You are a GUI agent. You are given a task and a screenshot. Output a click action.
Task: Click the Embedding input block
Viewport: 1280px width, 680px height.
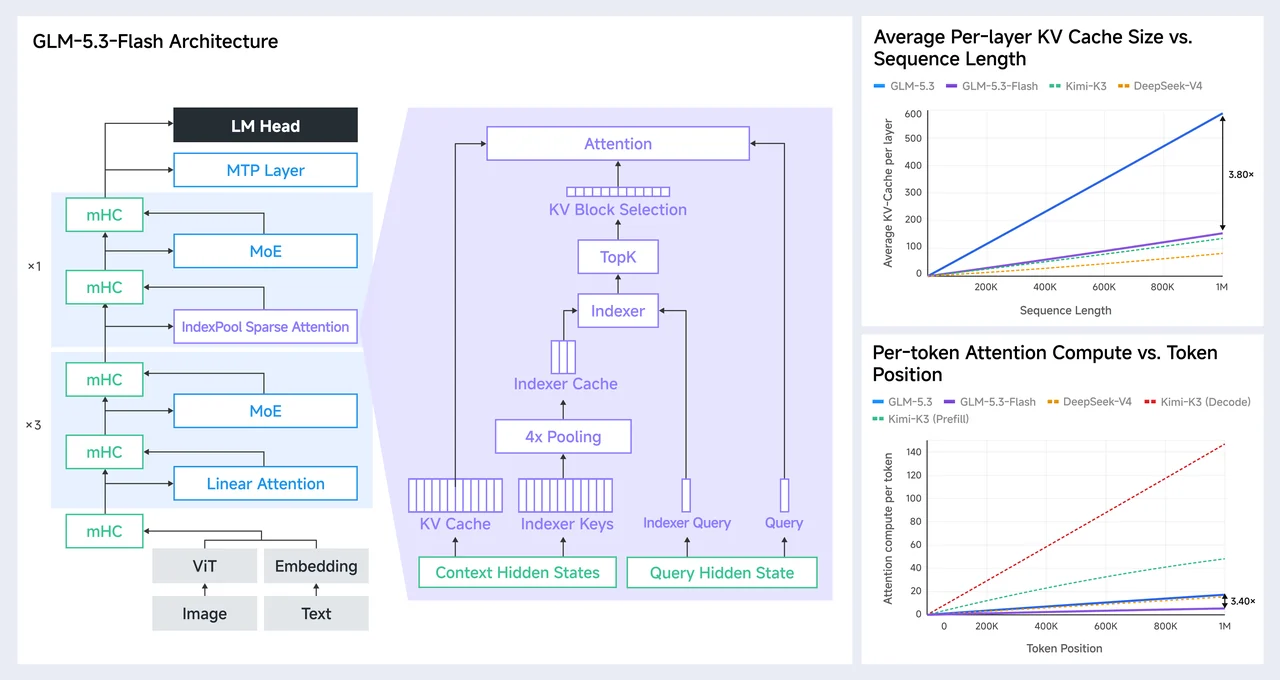coord(316,566)
